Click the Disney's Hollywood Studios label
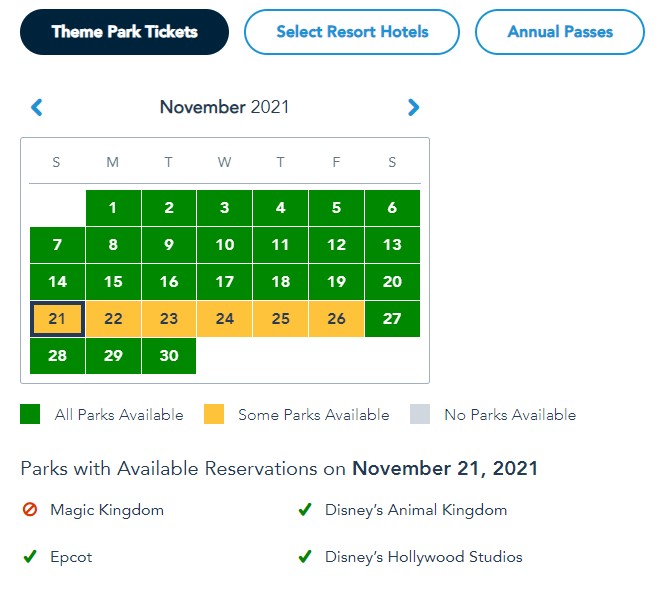663x591 pixels. [x=423, y=557]
